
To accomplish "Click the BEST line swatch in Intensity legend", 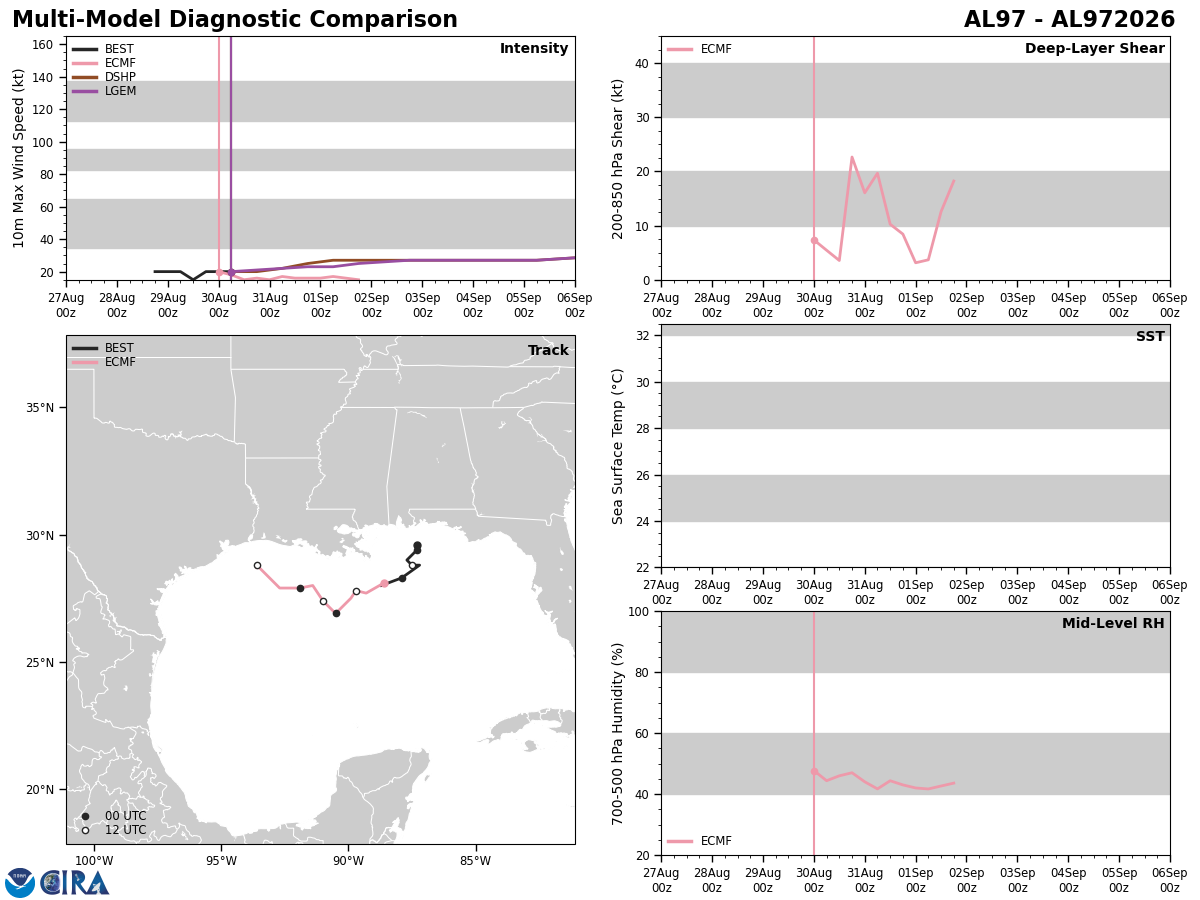I will (x=85, y=49).
